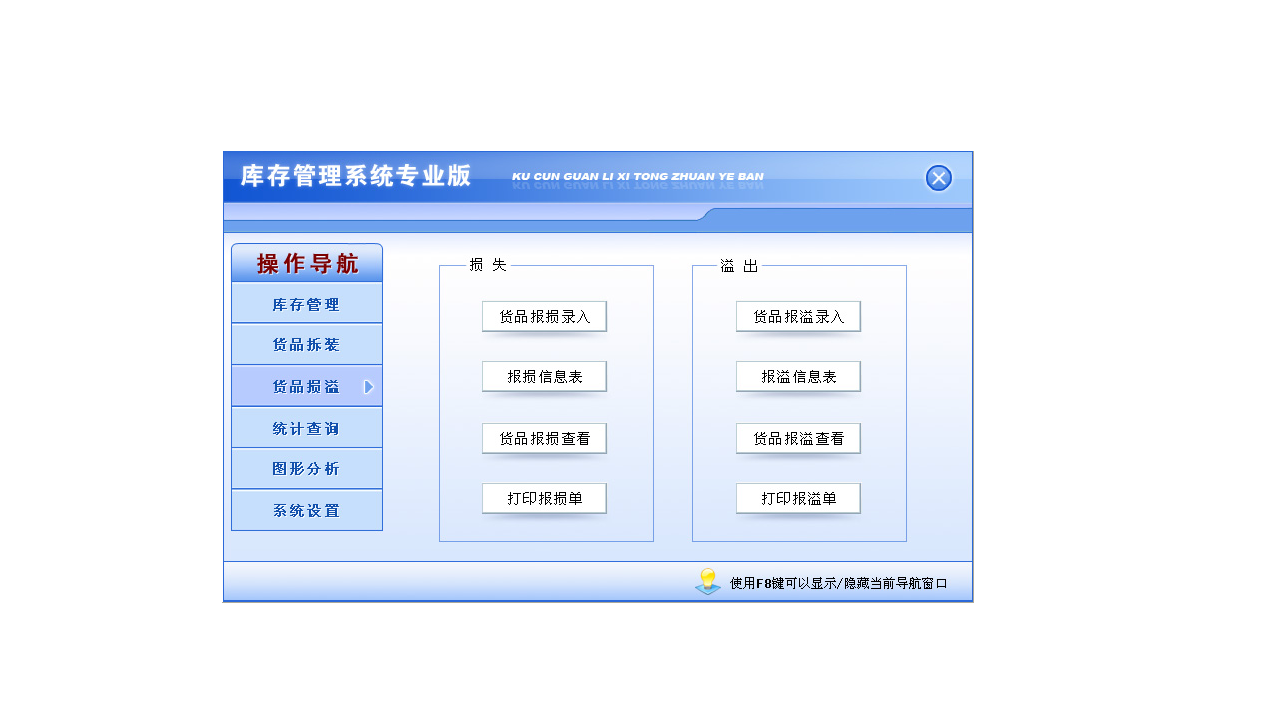Screen dimensions: 1280x720
Task: Click the 损失 group box title
Action: (486, 266)
